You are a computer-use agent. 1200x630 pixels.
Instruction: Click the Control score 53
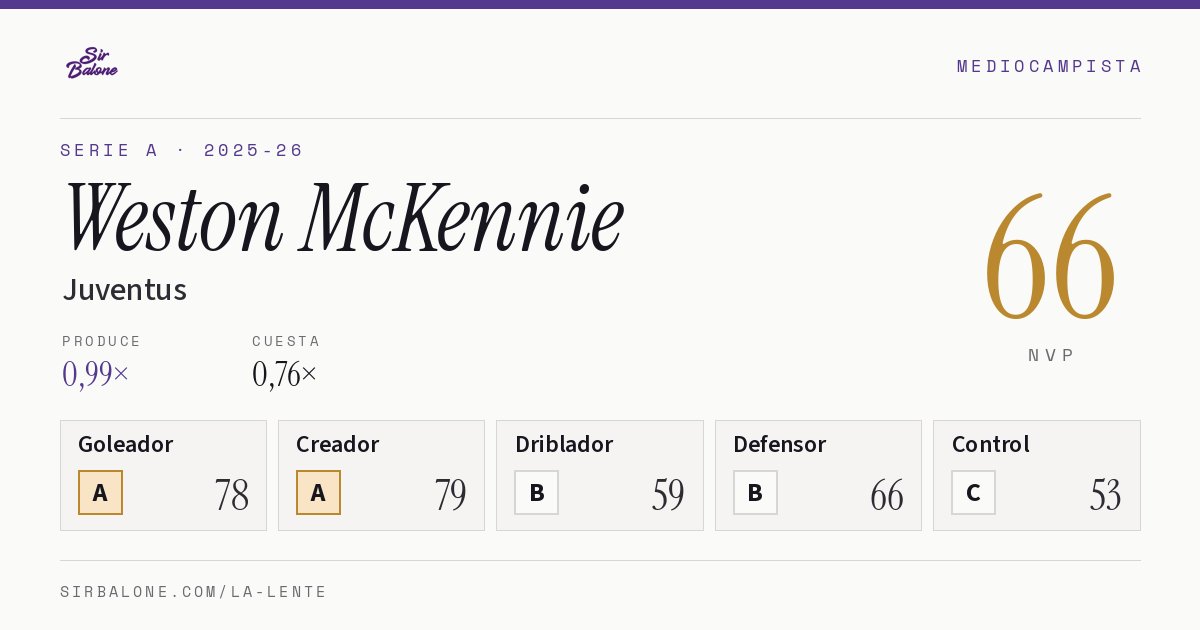click(1106, 495)
